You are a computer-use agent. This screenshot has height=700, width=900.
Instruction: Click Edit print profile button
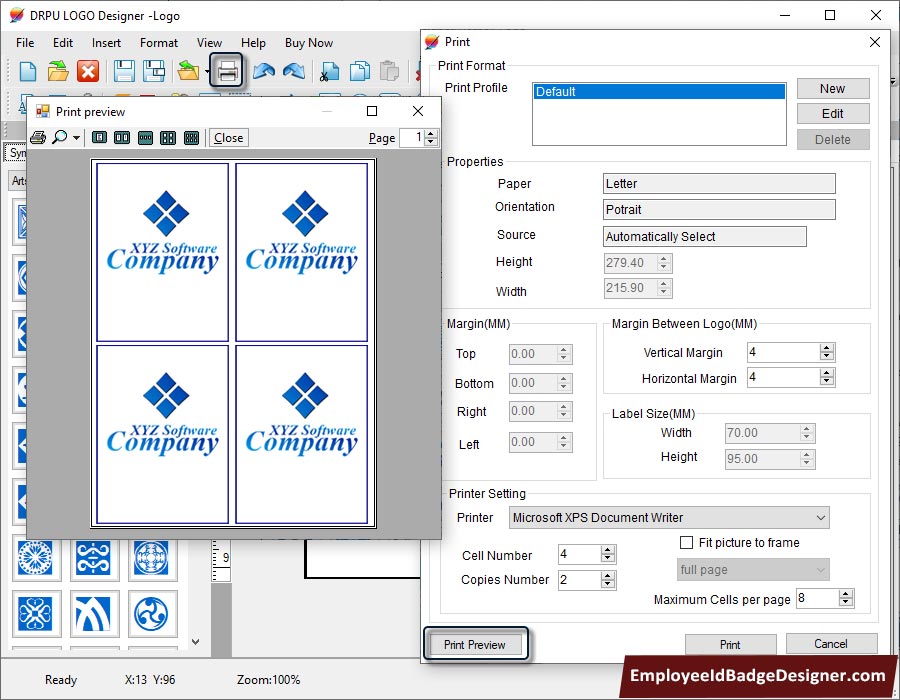click(x=833, y=114)
